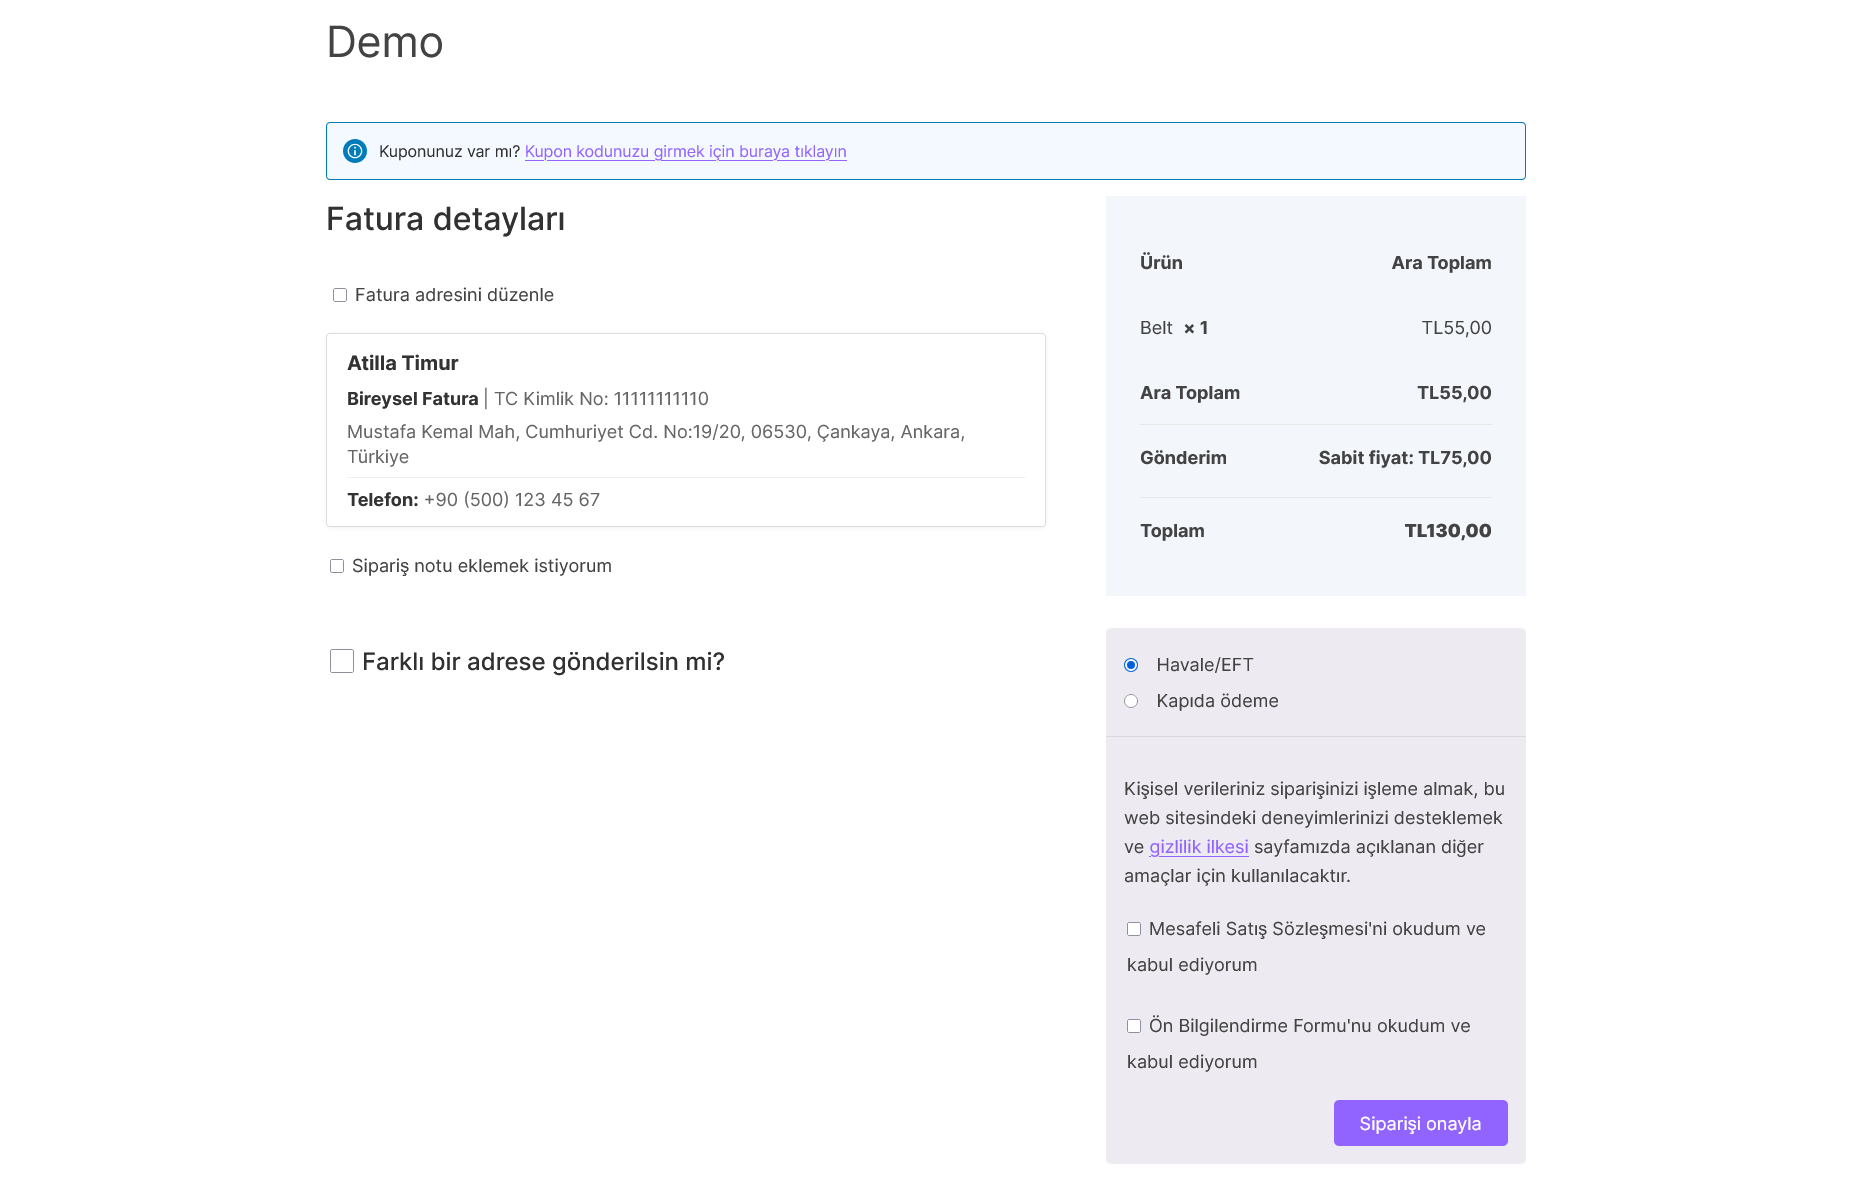Viewport: 1852px width, 1182px height.
Task: Accept the Mesafeli Satış Sözleşmesi checkbox
Action: [1134, 929]
